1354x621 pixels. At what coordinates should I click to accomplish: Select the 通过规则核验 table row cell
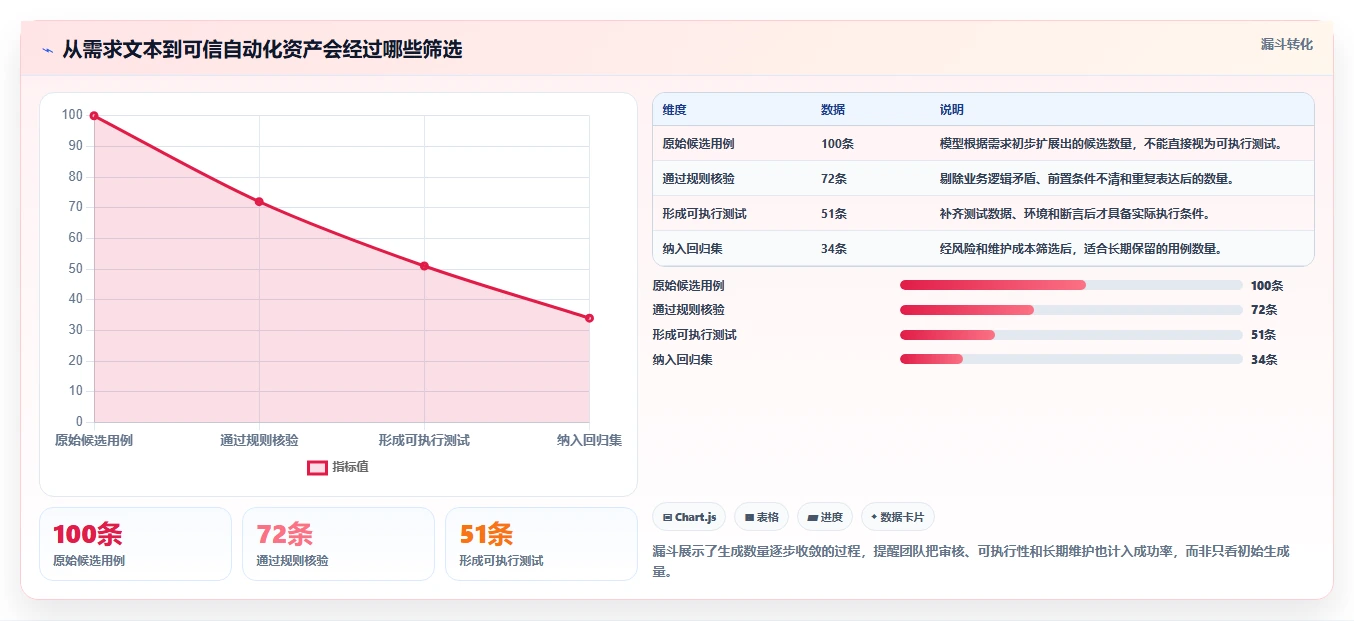[x=698, y=179]
